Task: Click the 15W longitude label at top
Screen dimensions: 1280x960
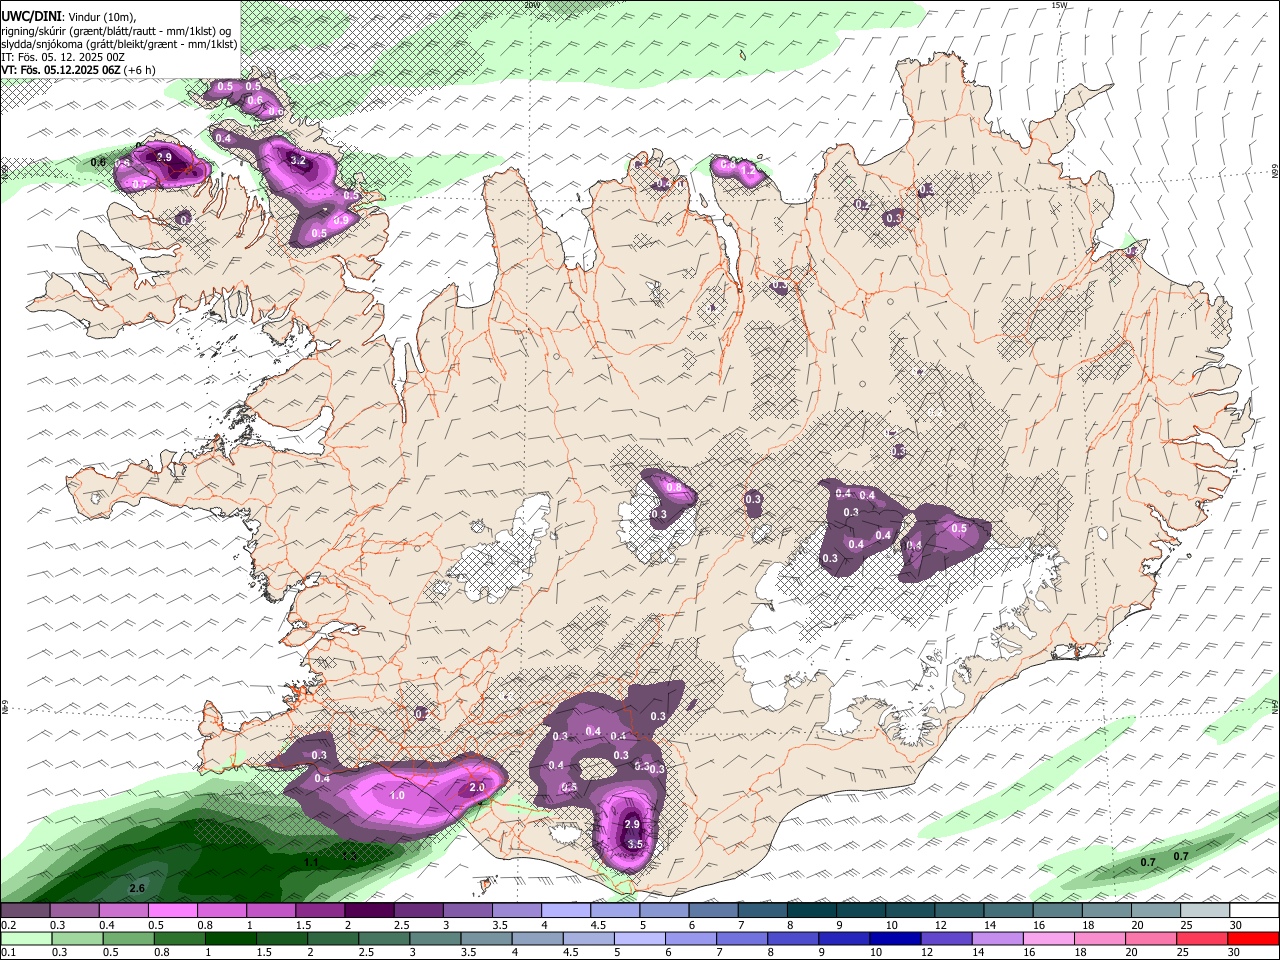Action: pos(1059,5)
